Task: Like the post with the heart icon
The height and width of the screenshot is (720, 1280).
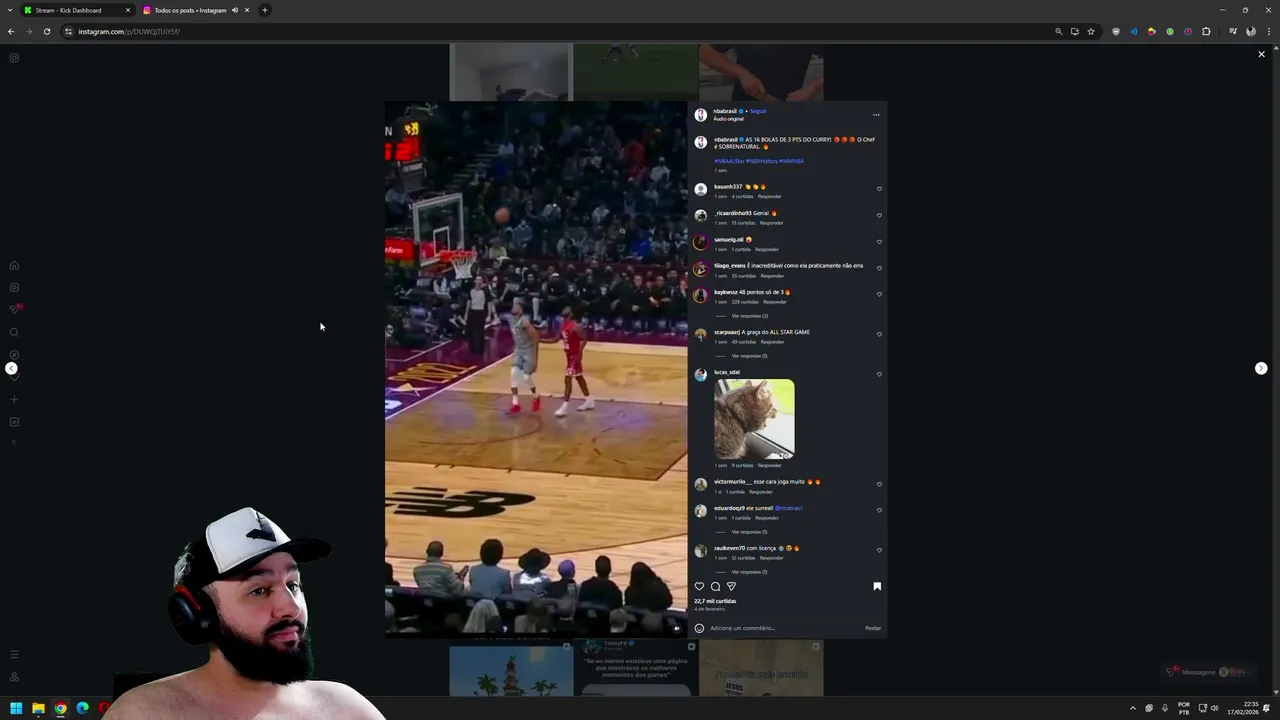Action: pos(699,586)
